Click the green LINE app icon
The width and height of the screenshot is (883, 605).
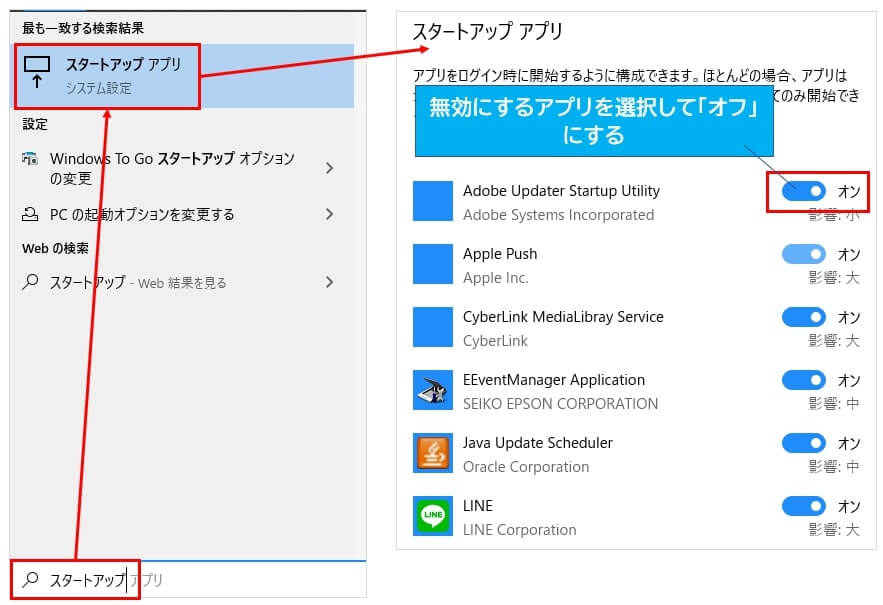pos(432,516)
